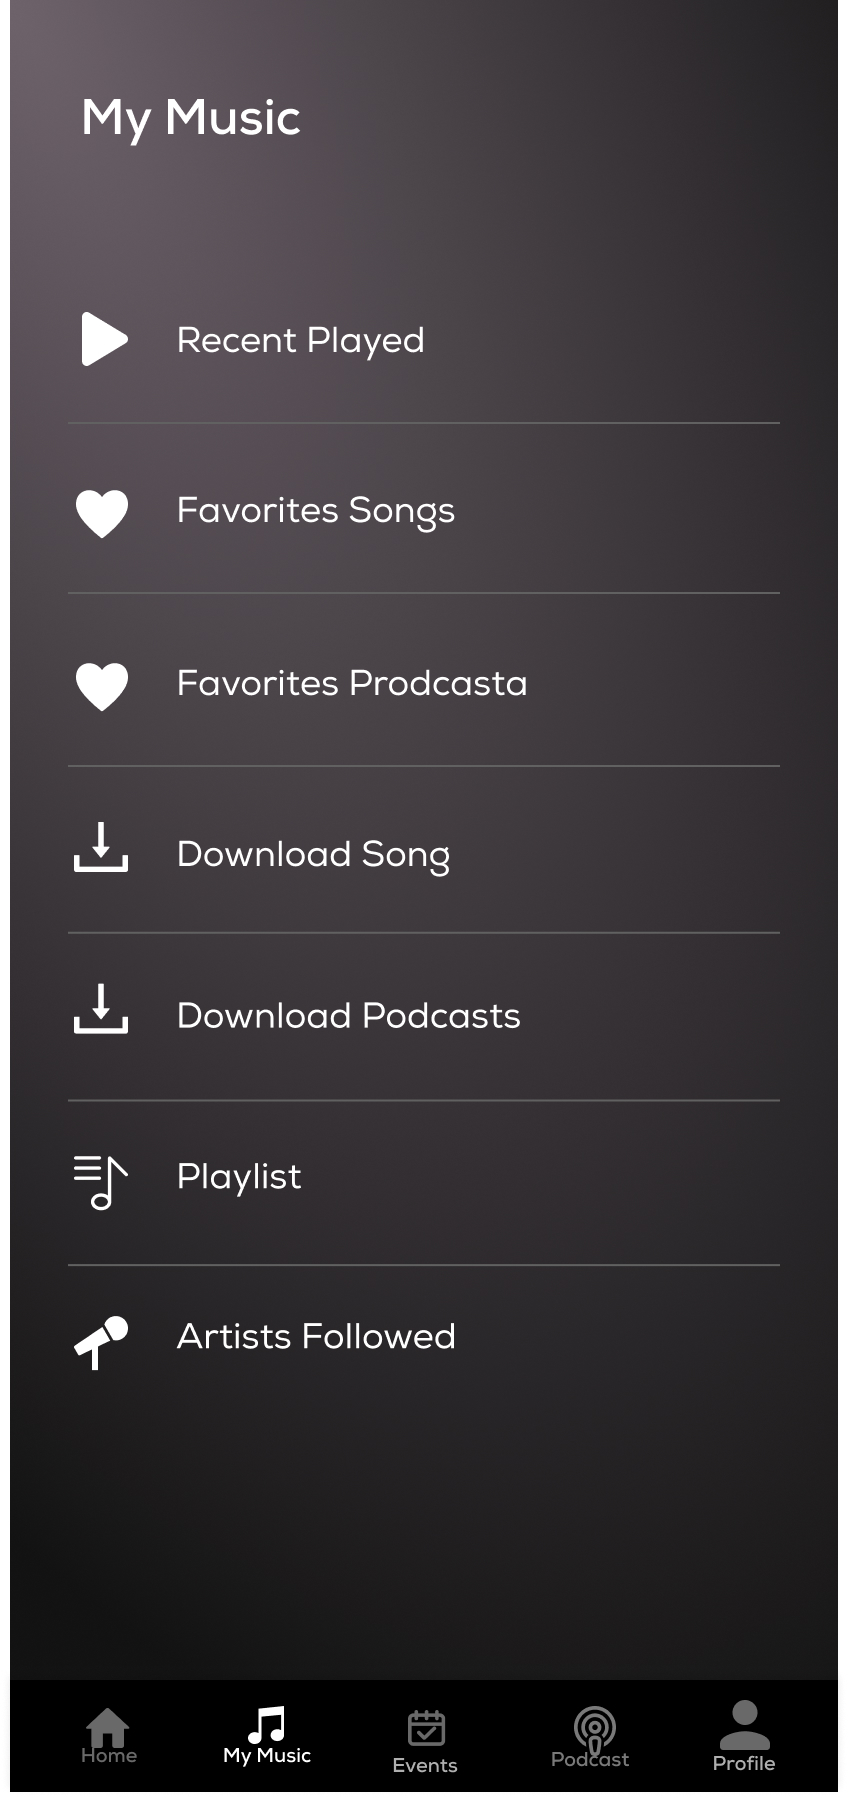Image resolution: width=848 pixels, height=1798 pixels.
Task: Open Favorites Prodcasta entry
Action: click(x=351, y=684)
